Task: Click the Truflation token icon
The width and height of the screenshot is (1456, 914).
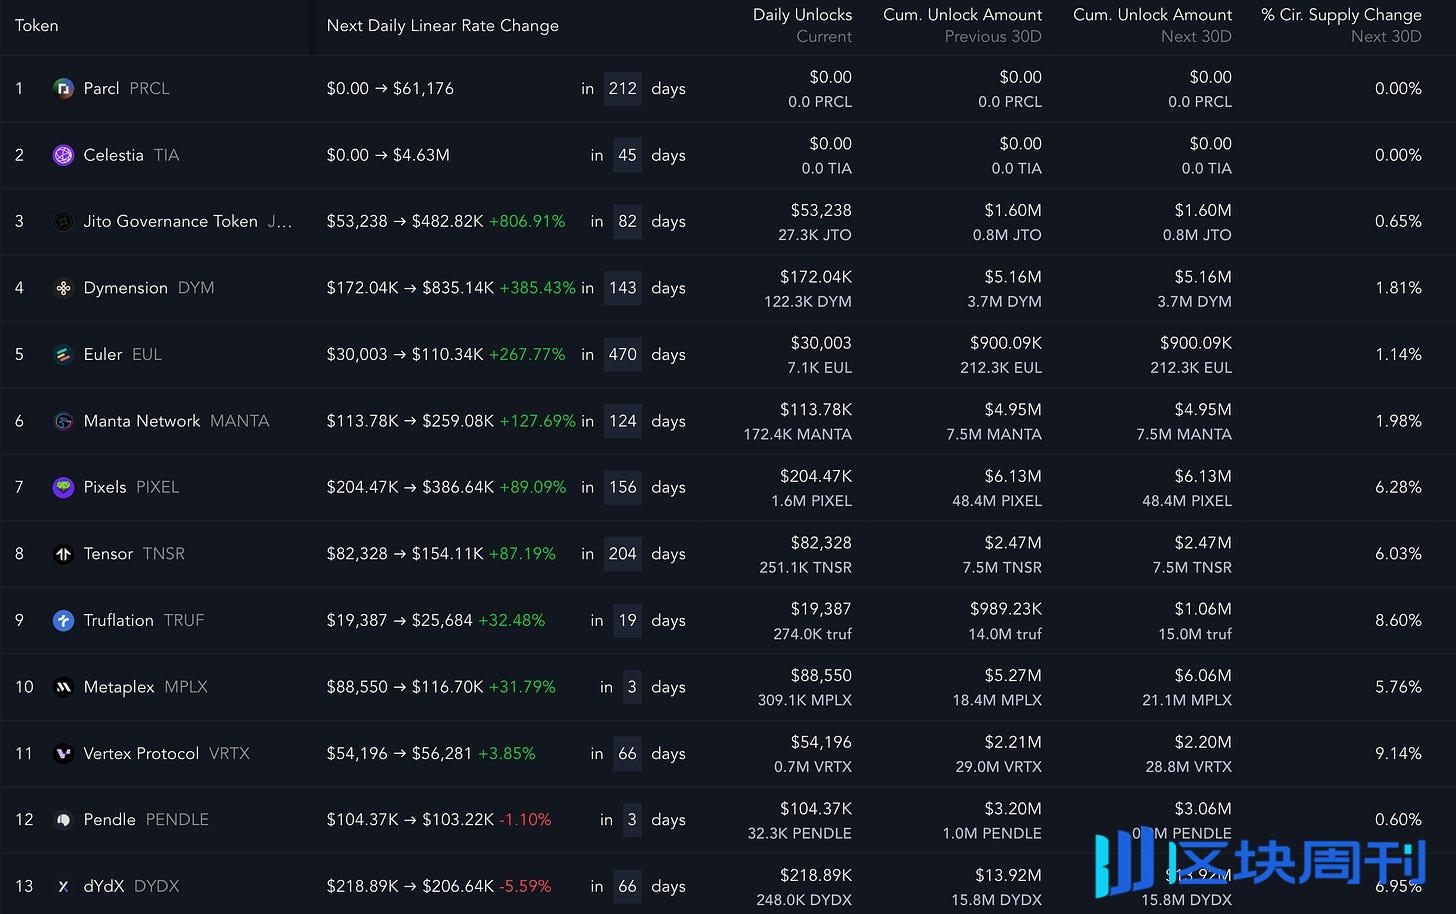Action: [63, 621]
